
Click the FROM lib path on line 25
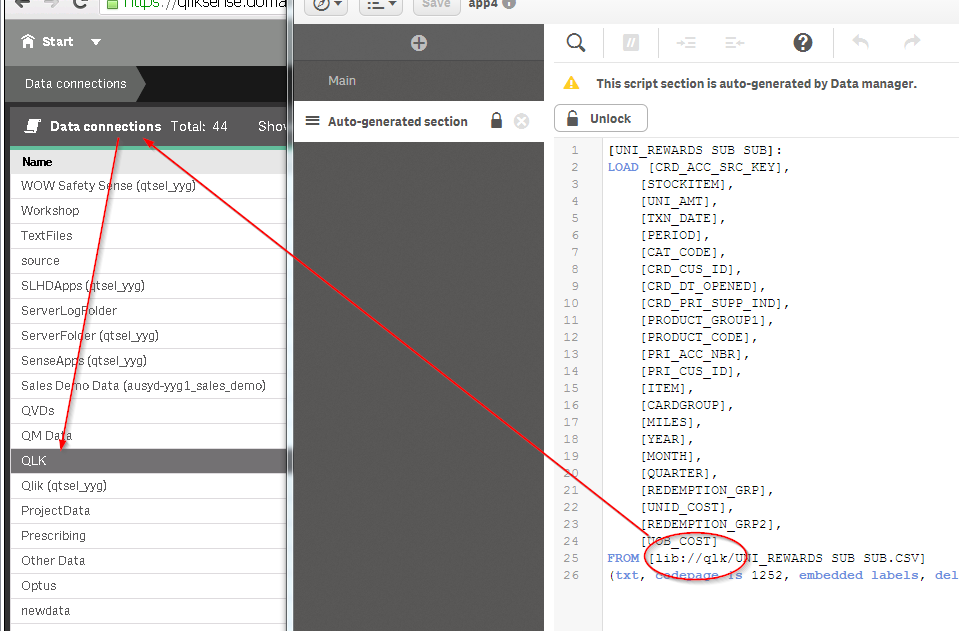coord(787,558)
